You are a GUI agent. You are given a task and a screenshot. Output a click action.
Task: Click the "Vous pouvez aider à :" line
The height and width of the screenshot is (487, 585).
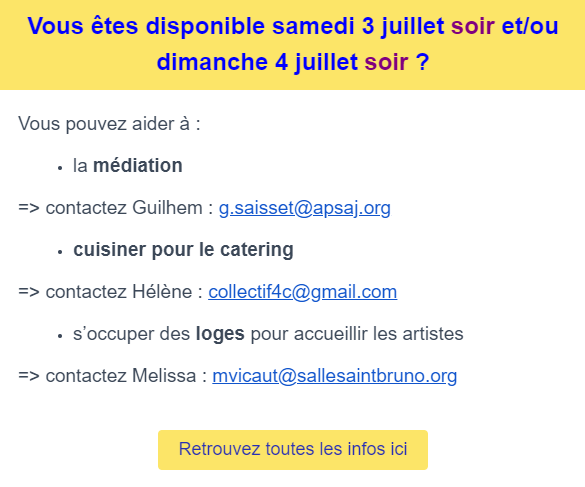click(109, 124)
